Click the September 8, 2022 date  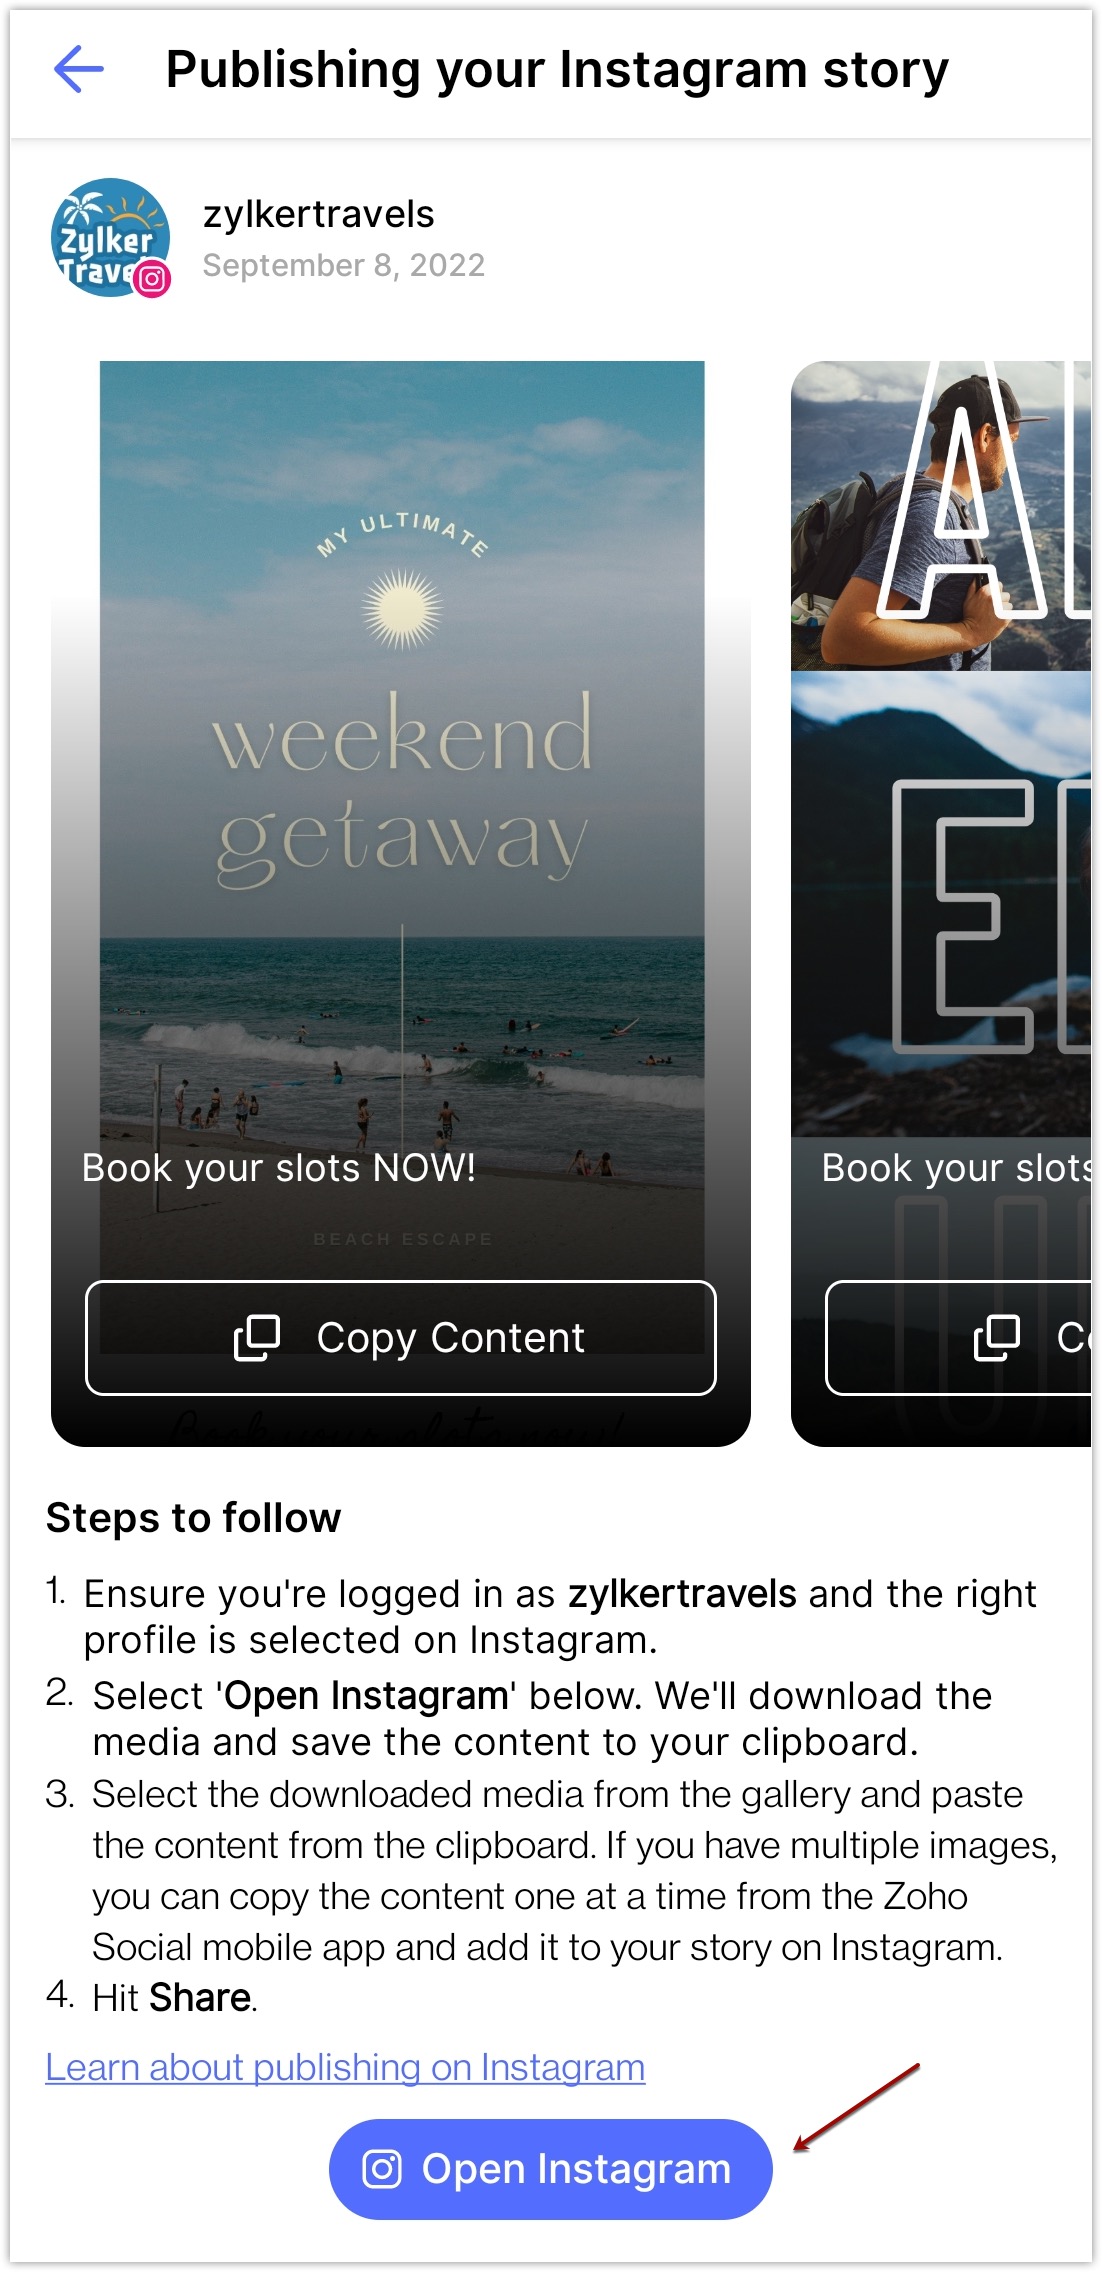pyautogui.click(x=344, y=265)
